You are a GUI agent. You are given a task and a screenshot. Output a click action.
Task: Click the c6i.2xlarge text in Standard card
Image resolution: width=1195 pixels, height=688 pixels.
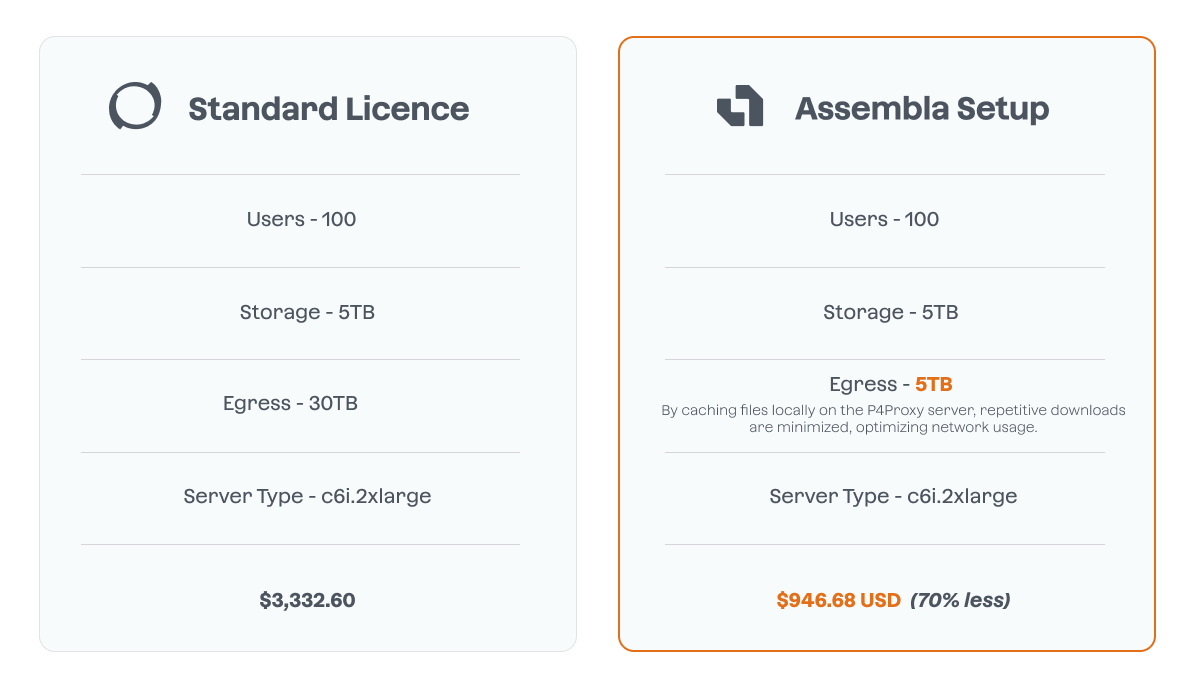point(376,496)
